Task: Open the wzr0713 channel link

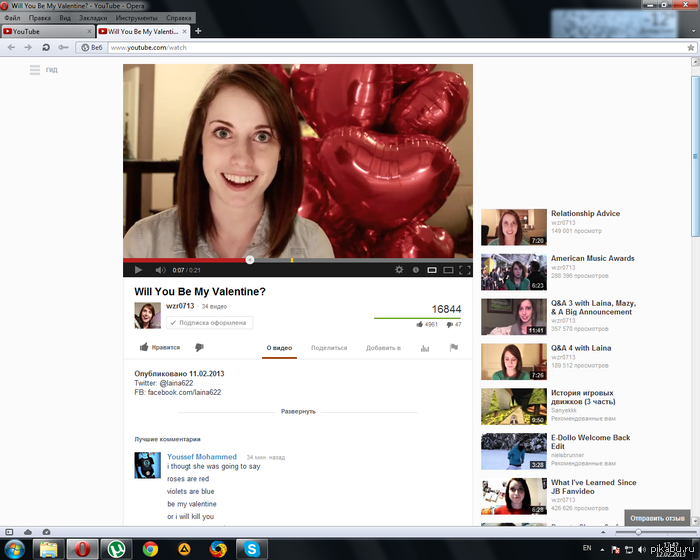Action: [x=180, y=306]
